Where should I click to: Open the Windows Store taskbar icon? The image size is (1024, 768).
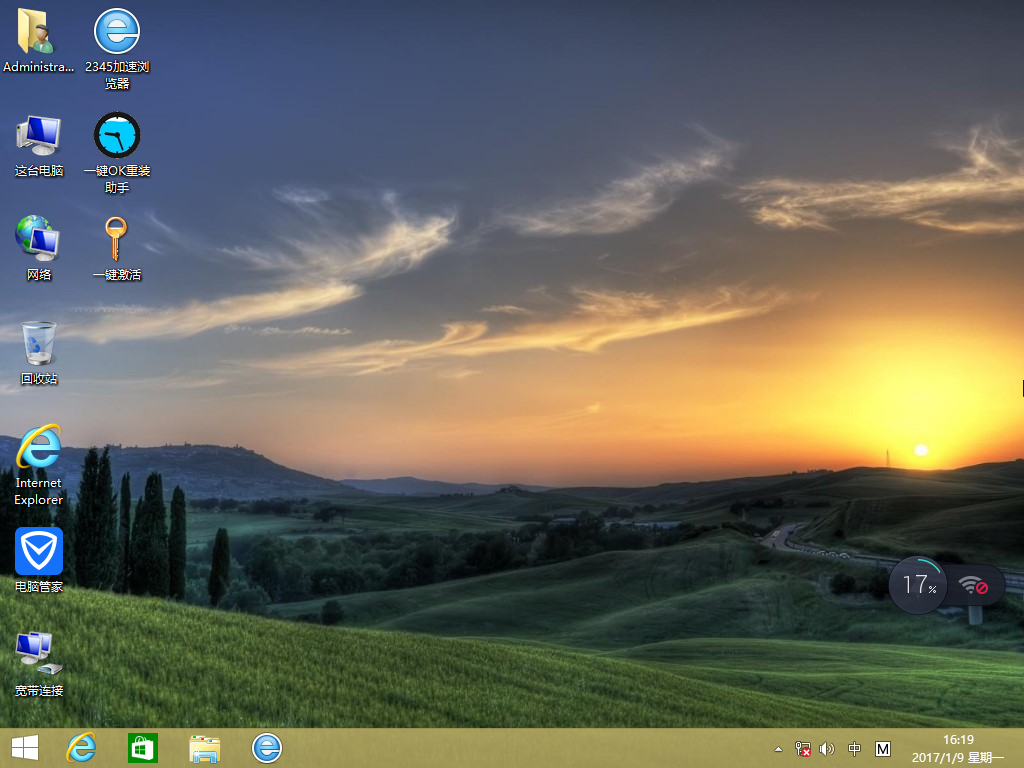click(x=143, y=748)
